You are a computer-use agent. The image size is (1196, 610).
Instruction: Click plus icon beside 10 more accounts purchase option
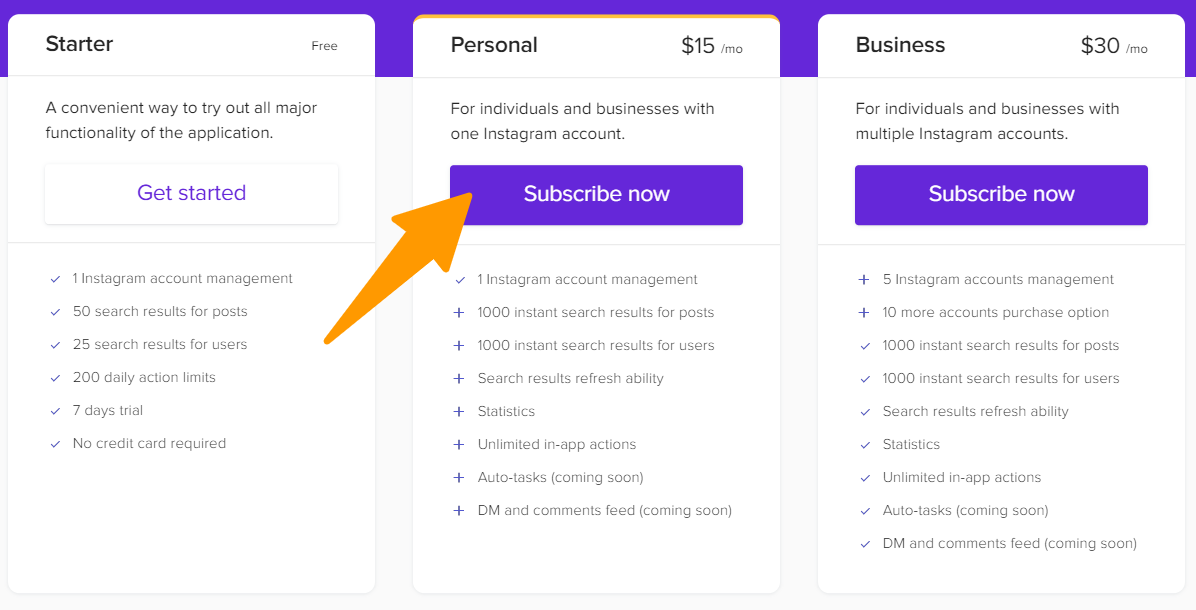864,312
